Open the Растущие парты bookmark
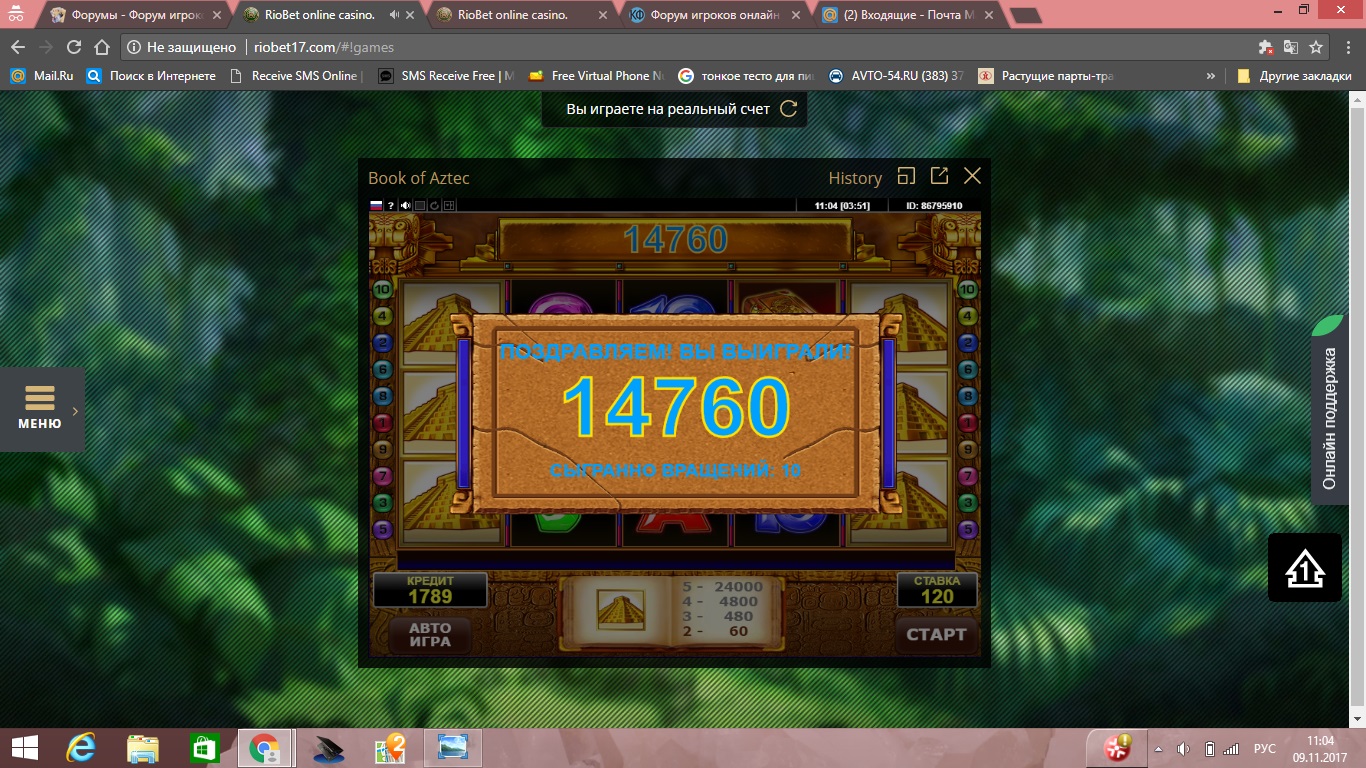This screenshot has height=768, width=1366. [x=1045, y=76]
